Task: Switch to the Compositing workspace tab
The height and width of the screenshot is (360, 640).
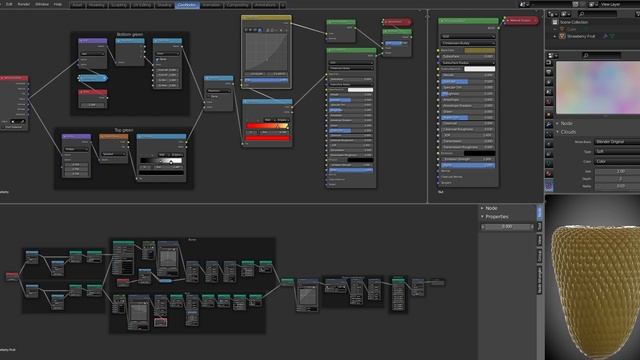Action: 237,5
